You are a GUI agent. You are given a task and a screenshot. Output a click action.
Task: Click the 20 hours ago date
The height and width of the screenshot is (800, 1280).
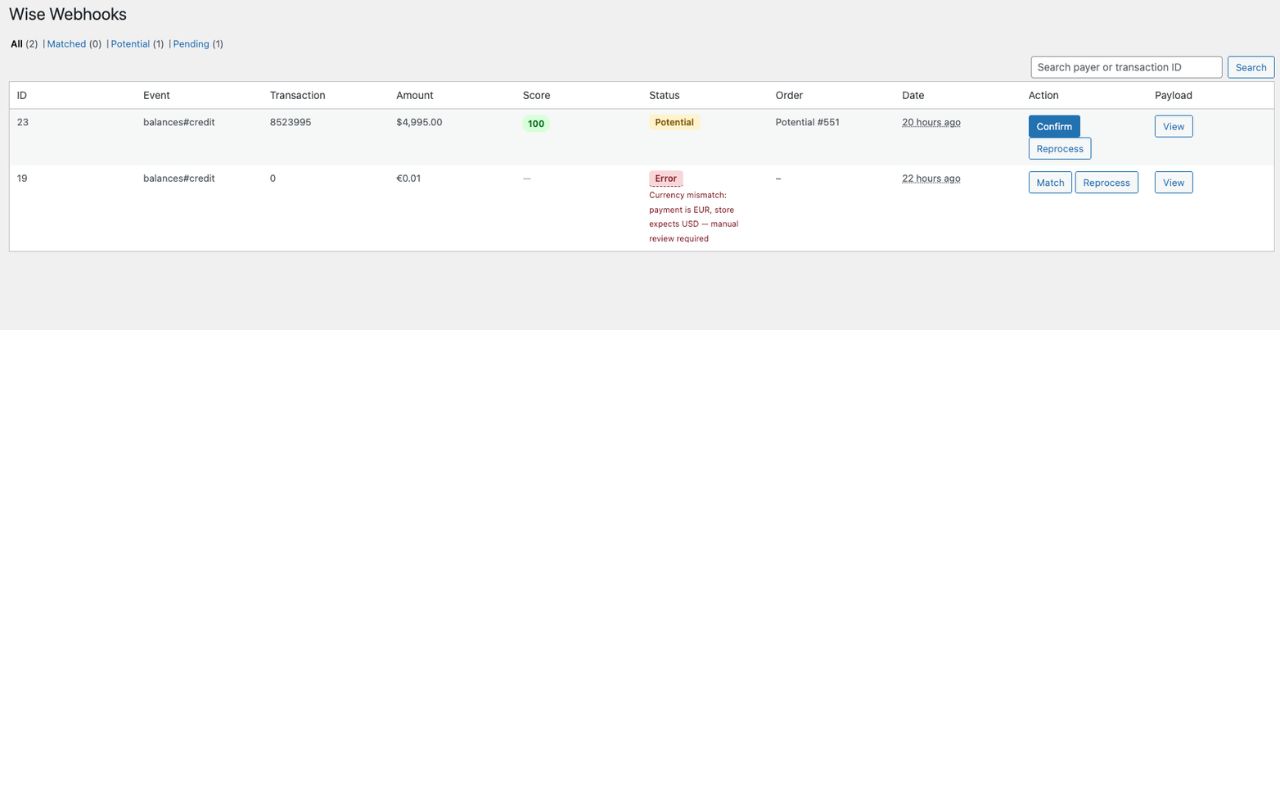coord(931,122)
